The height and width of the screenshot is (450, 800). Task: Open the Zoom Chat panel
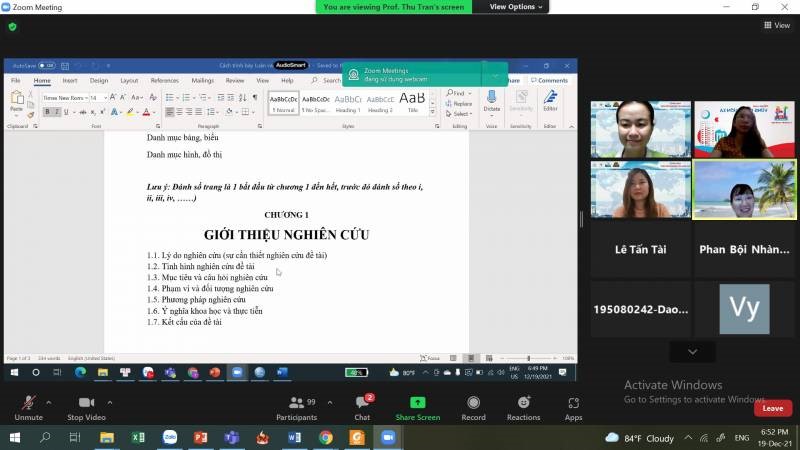[362, 406]
